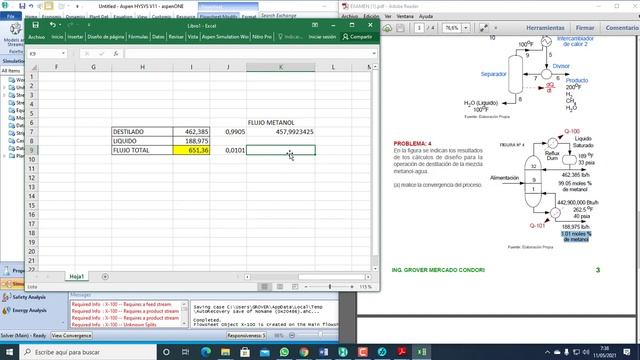
Task: Click the Excel zoom out minus button
Action: 306,287
